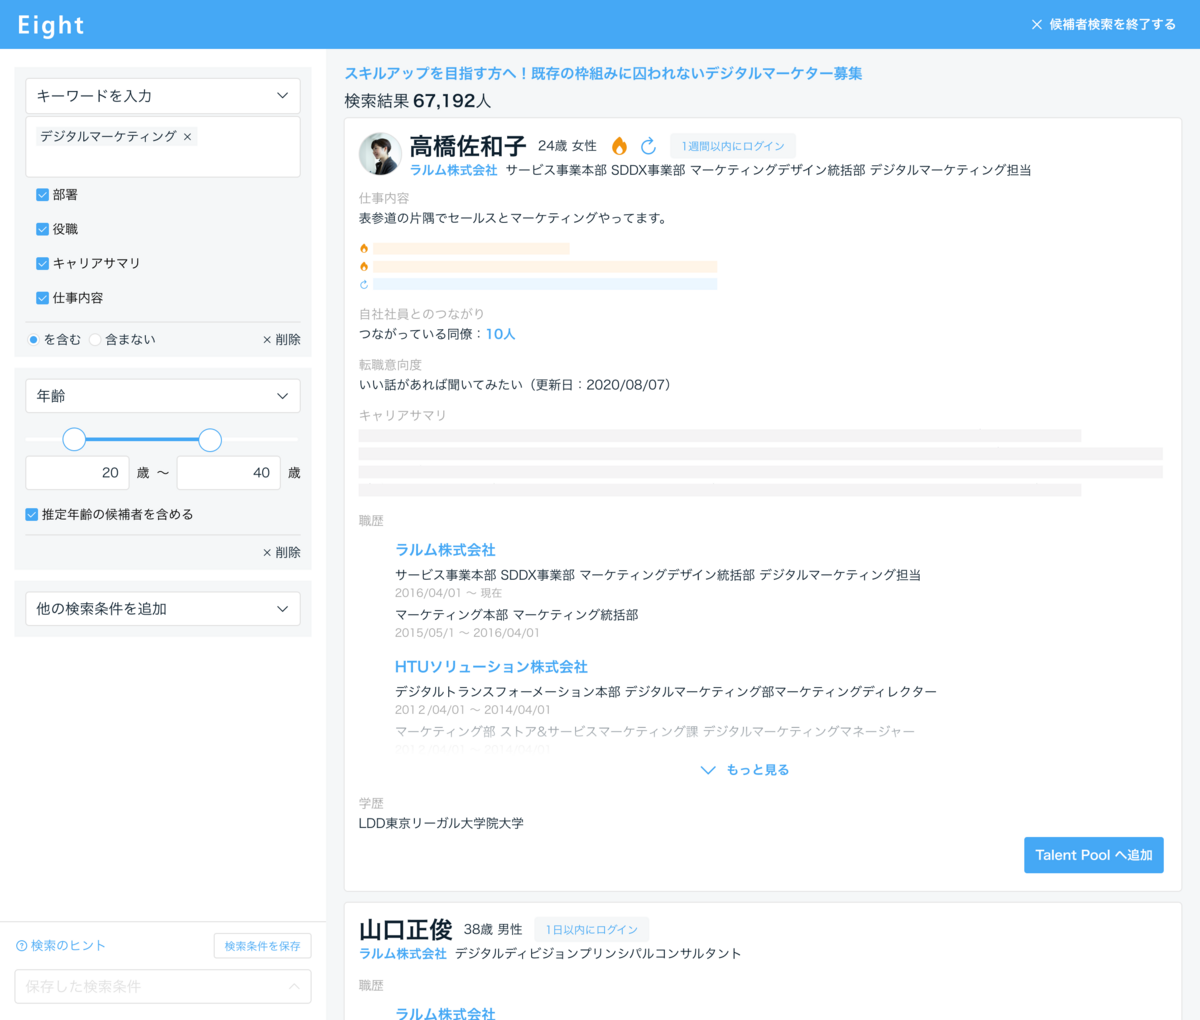The width and height of the screenshot is (1200, 1020).
Task: Click the 検索条件を保存 button
Action: pos(262,945)
